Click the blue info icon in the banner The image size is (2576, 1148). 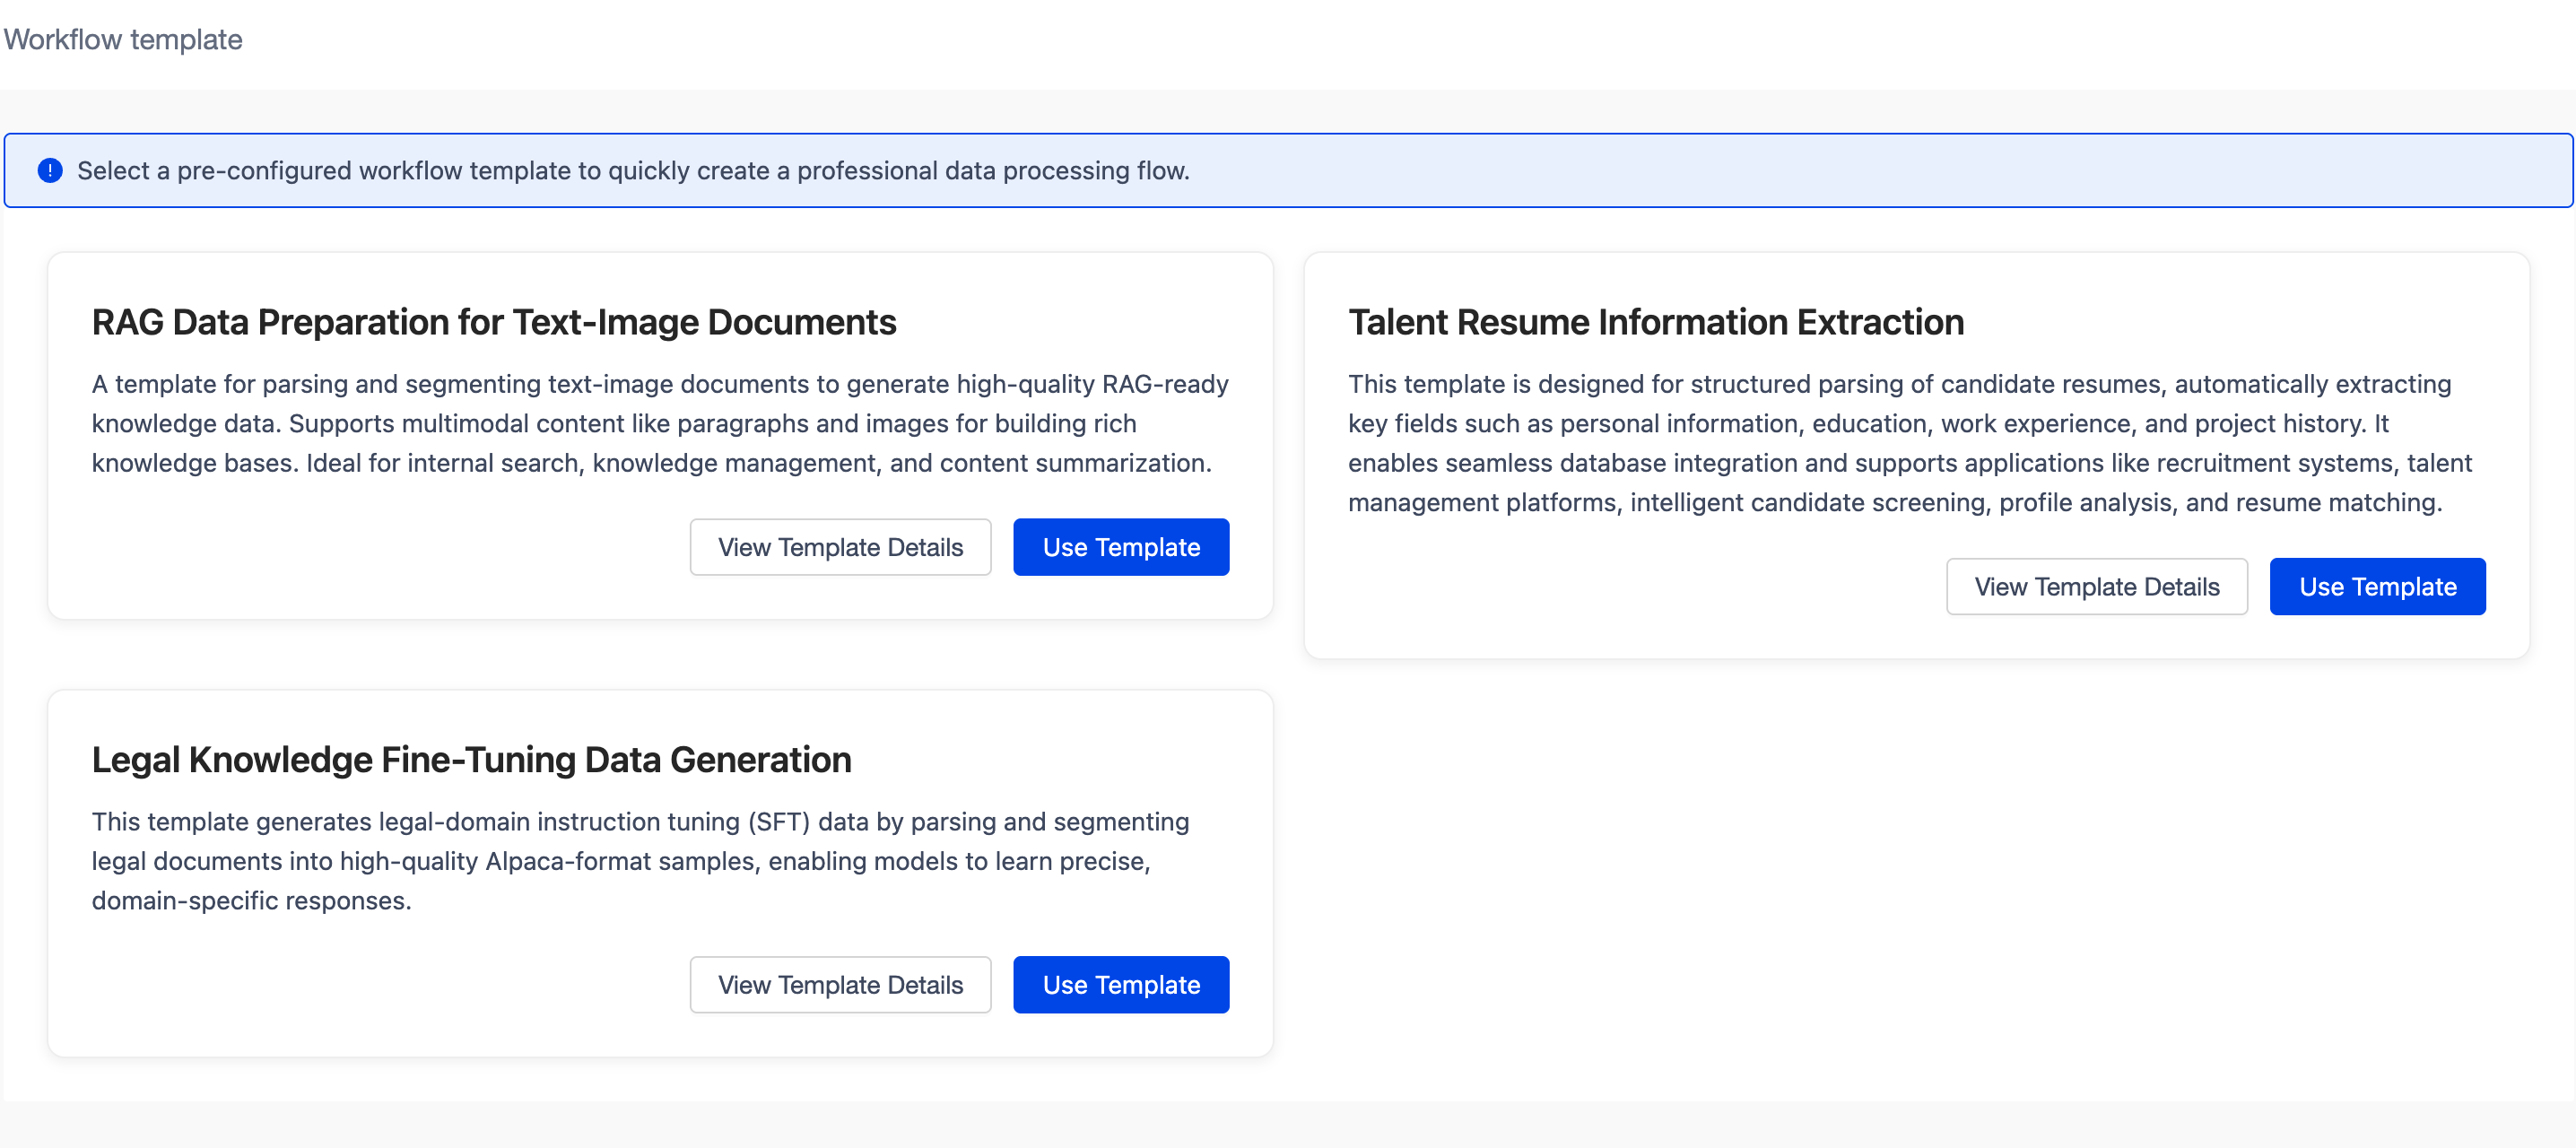tap(50, 171)
